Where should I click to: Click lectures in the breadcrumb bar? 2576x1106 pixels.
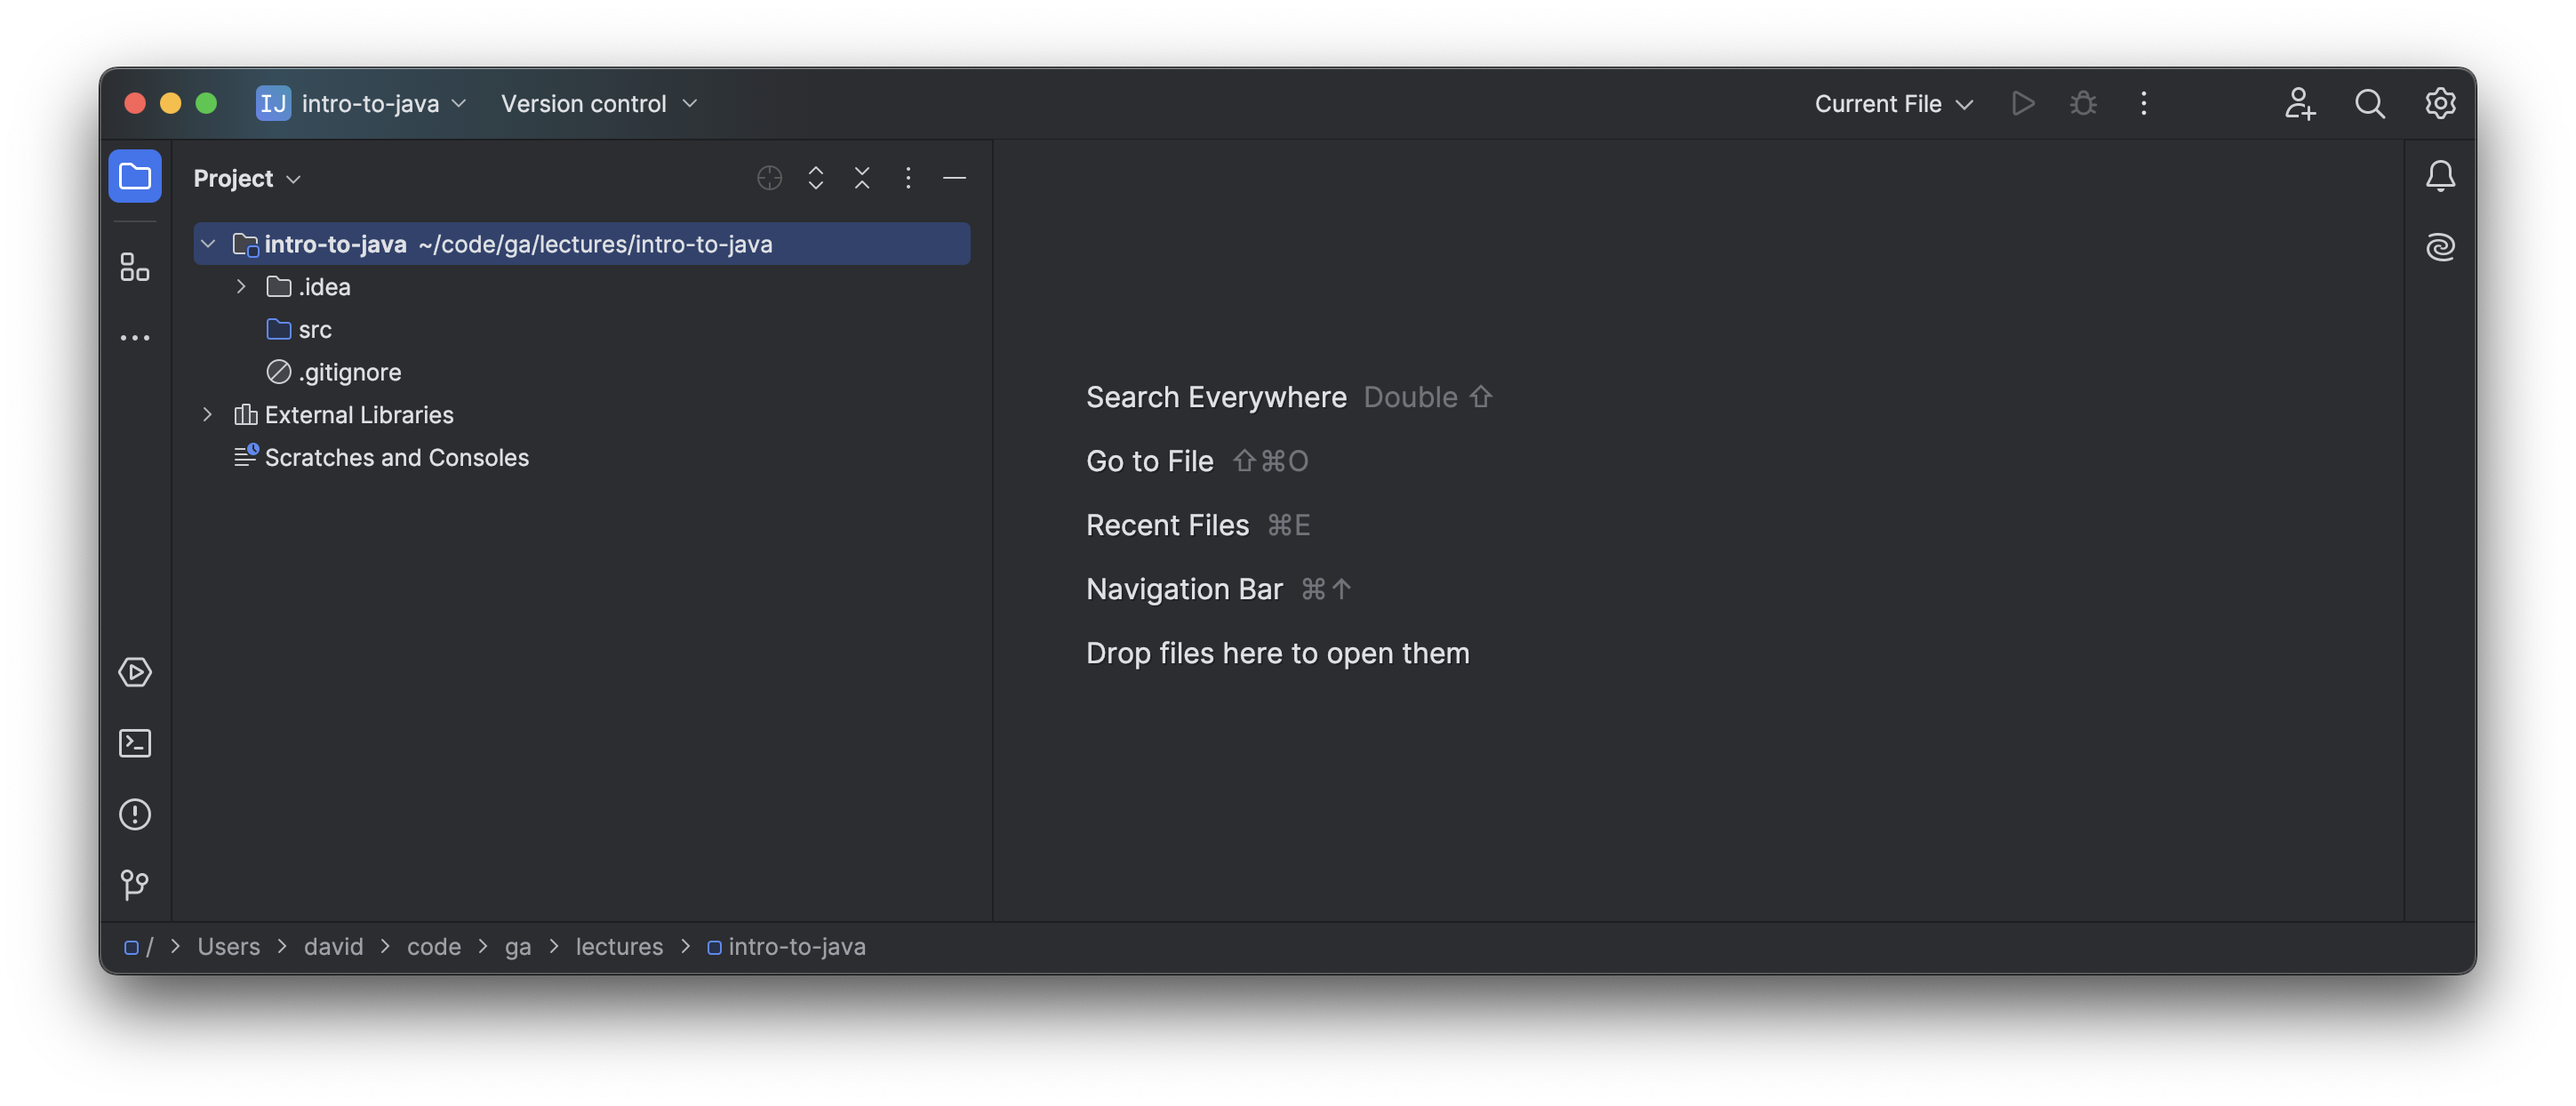tap(619, 946)
